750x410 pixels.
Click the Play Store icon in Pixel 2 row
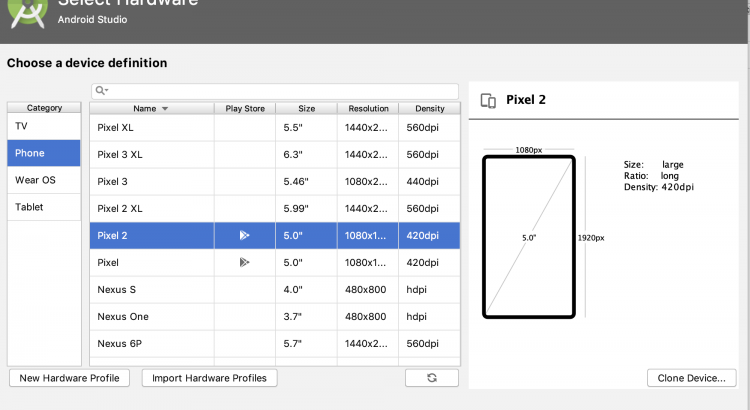click(x=244, y=236)
